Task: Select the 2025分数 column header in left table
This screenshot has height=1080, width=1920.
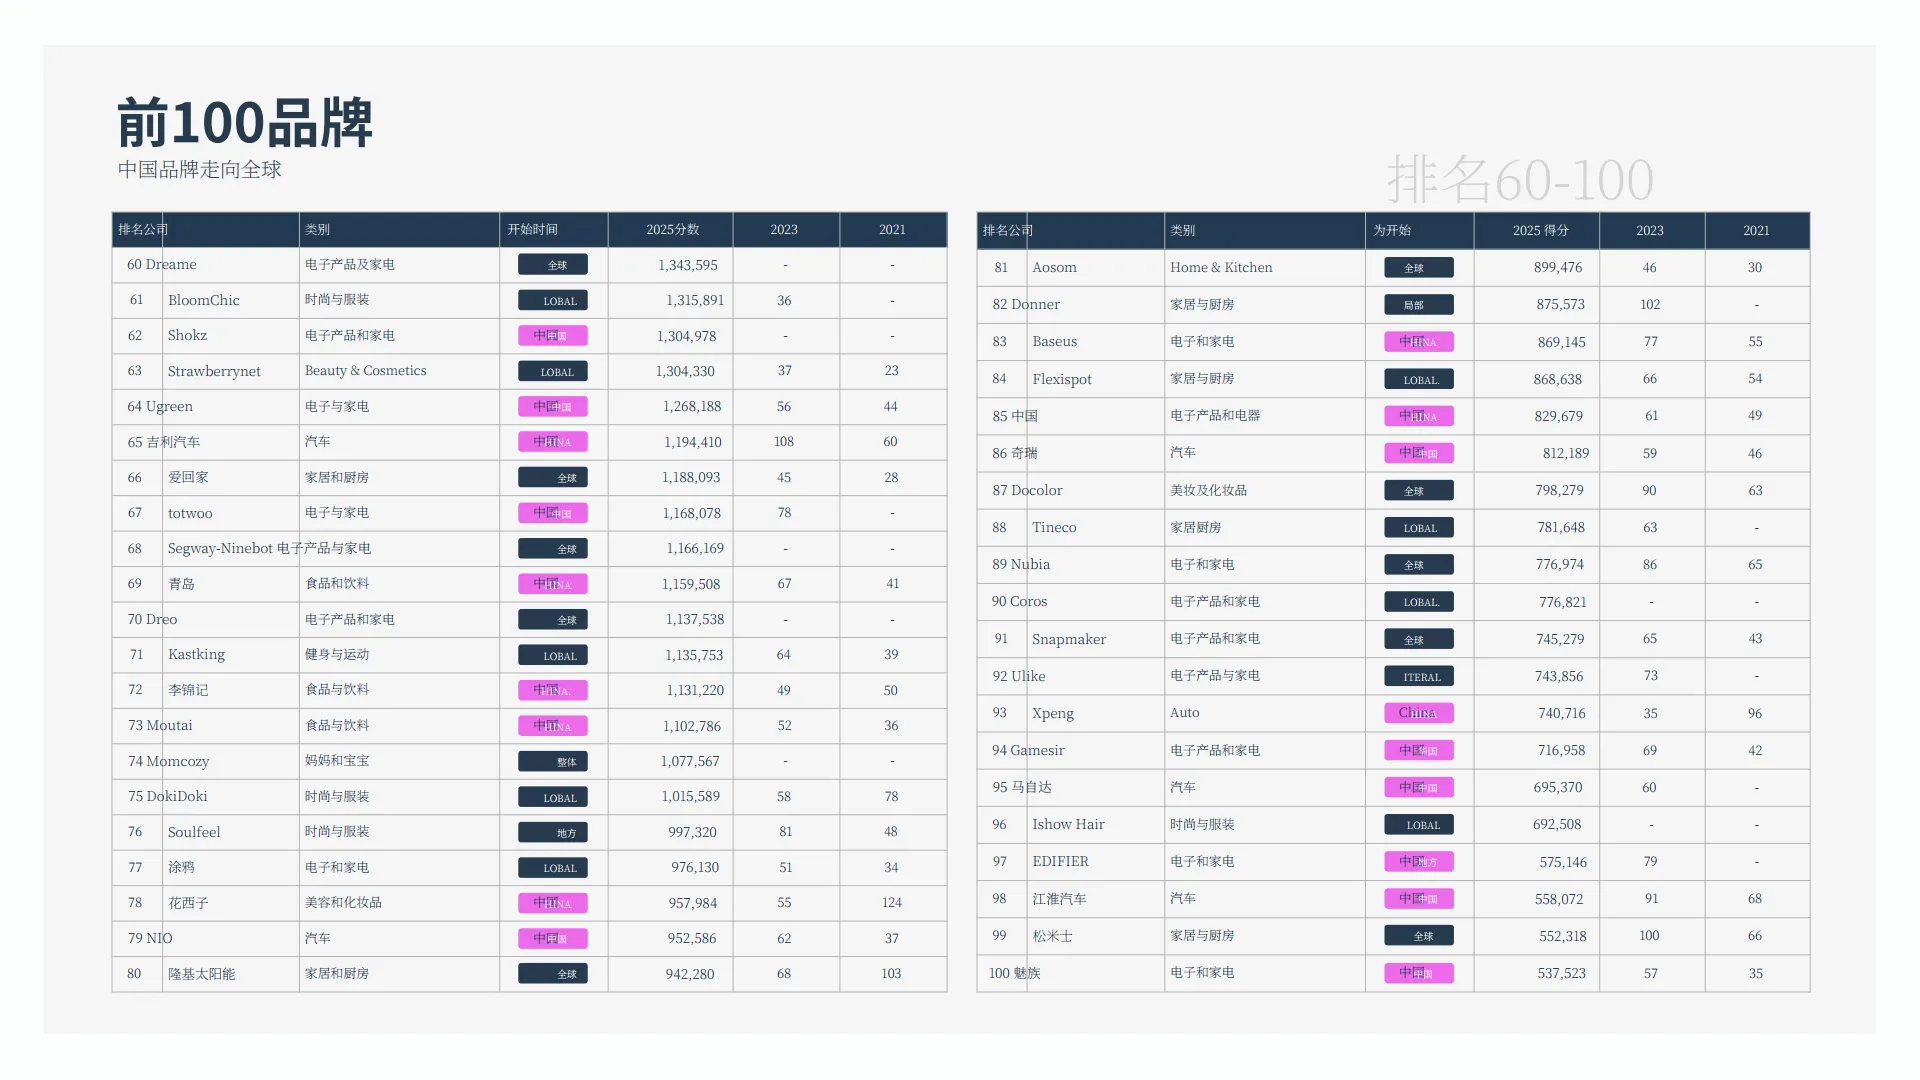Action: coord(672,230)
